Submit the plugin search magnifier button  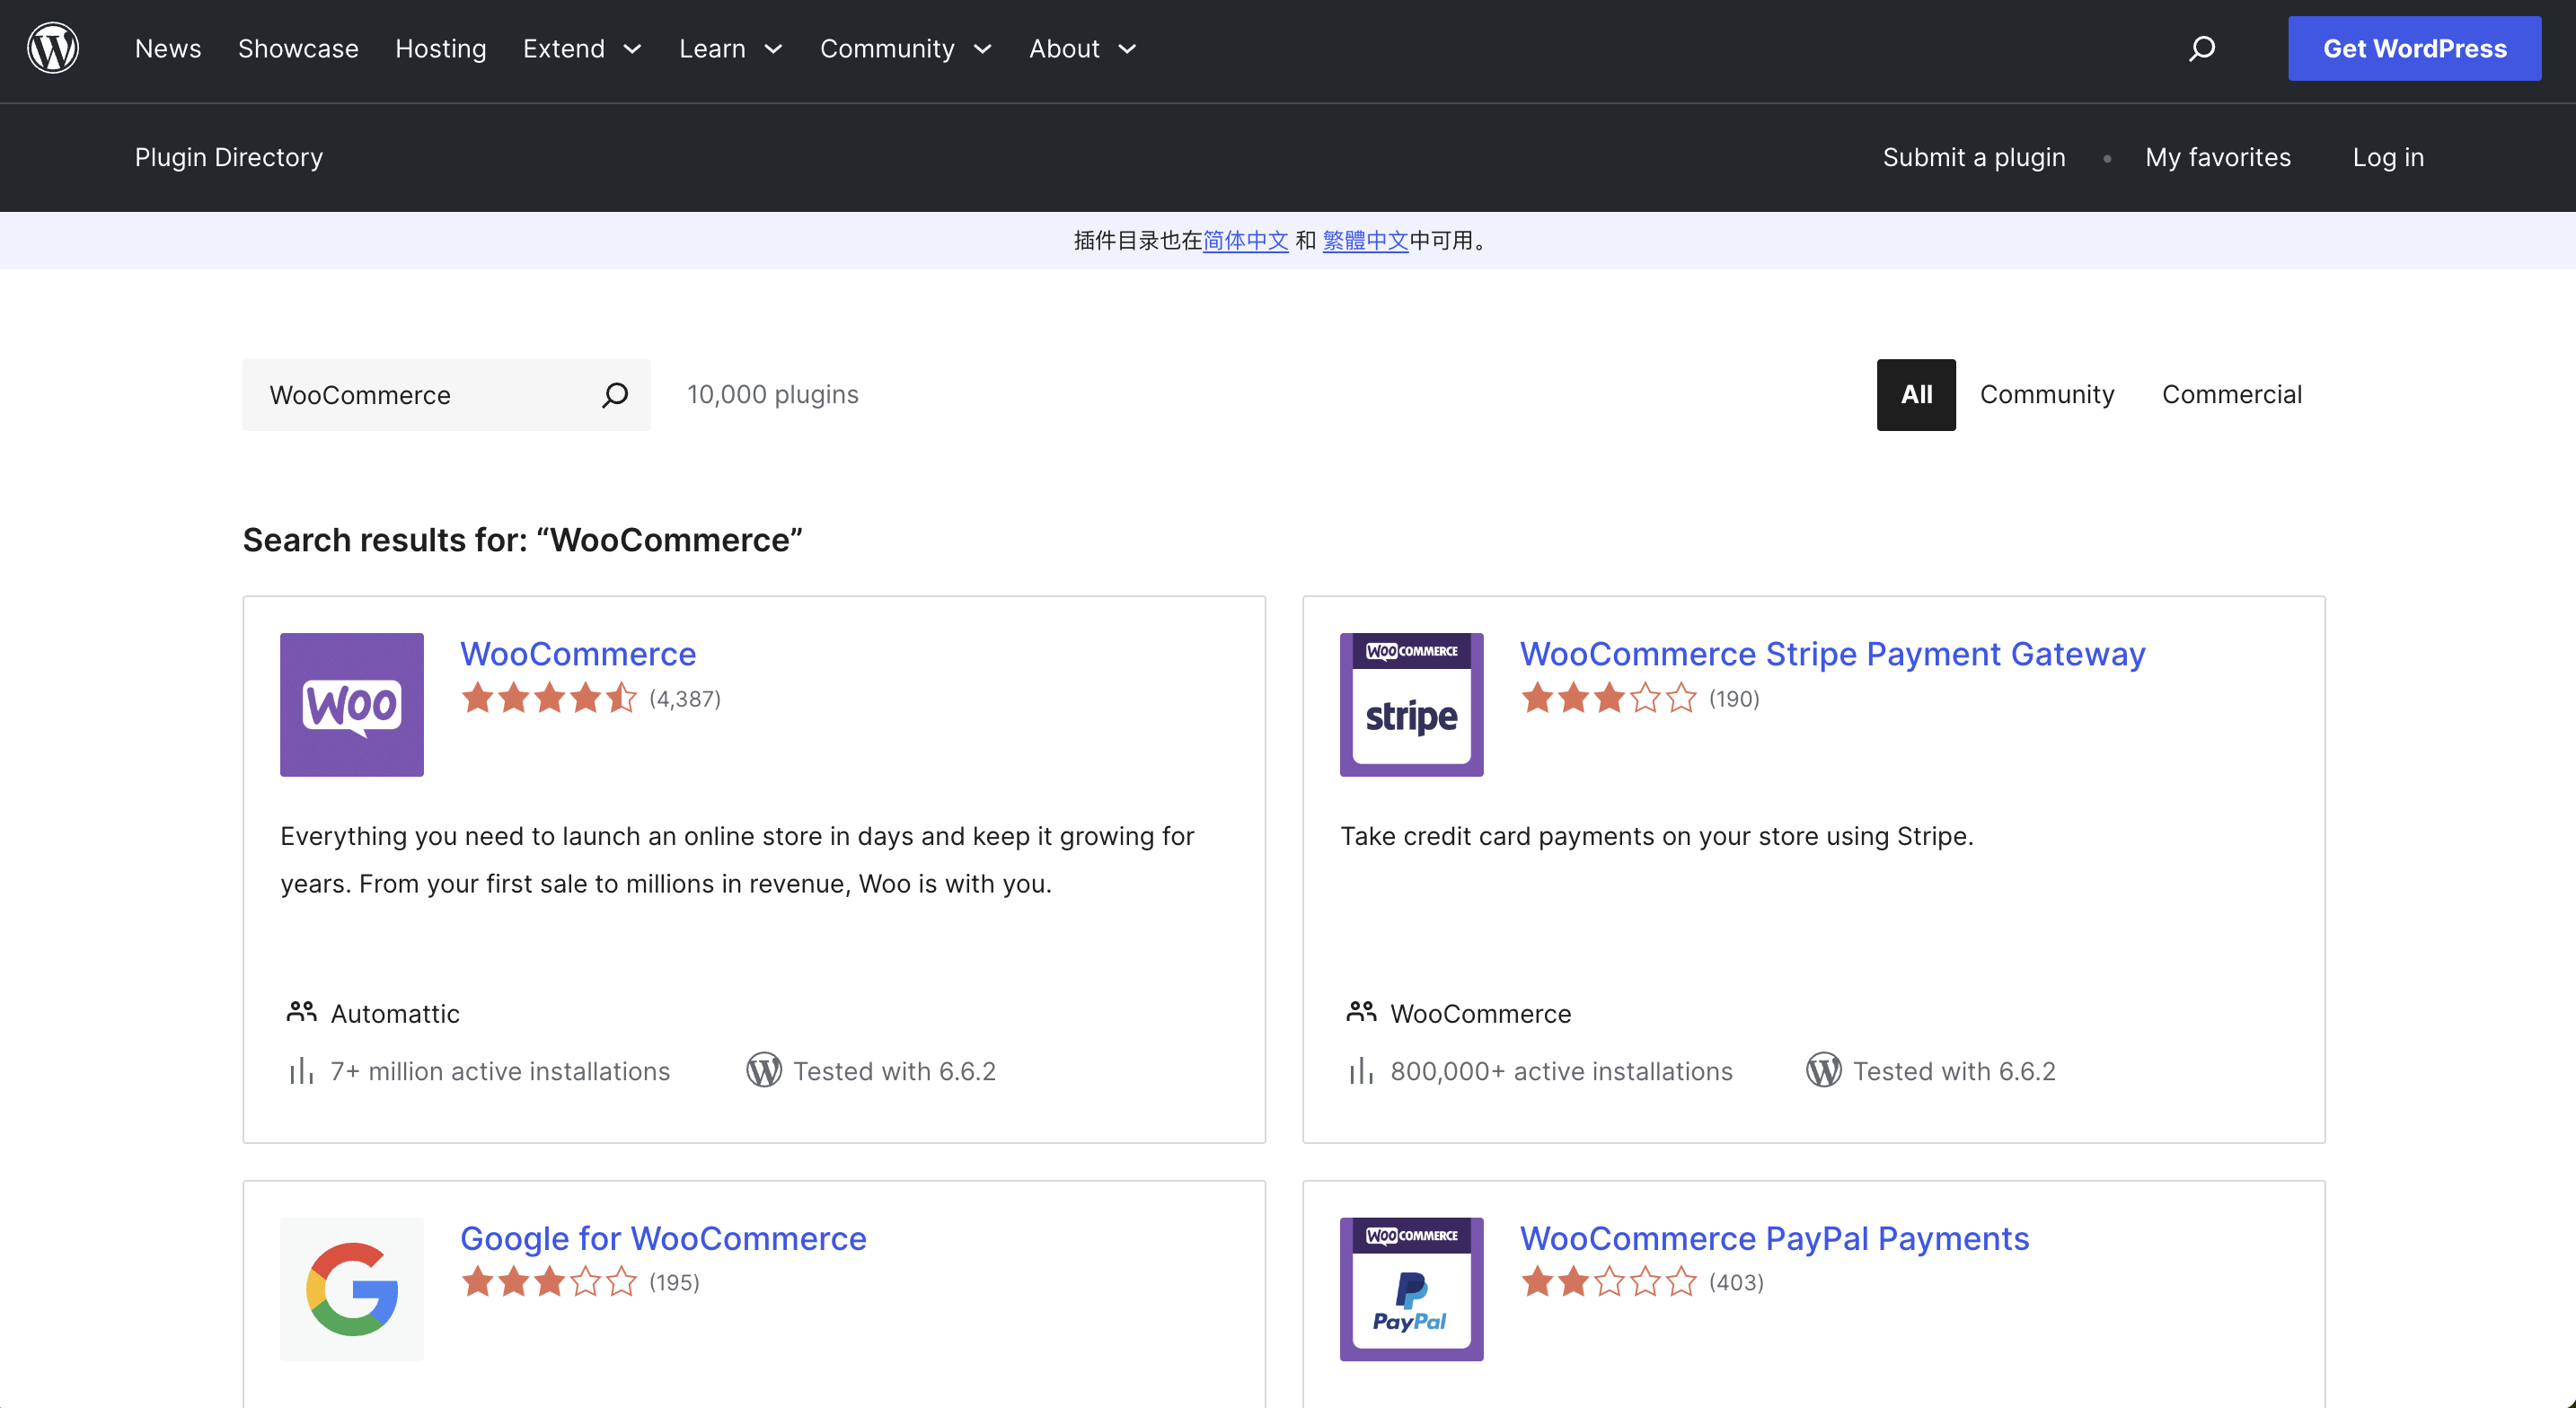click(615, 395)
